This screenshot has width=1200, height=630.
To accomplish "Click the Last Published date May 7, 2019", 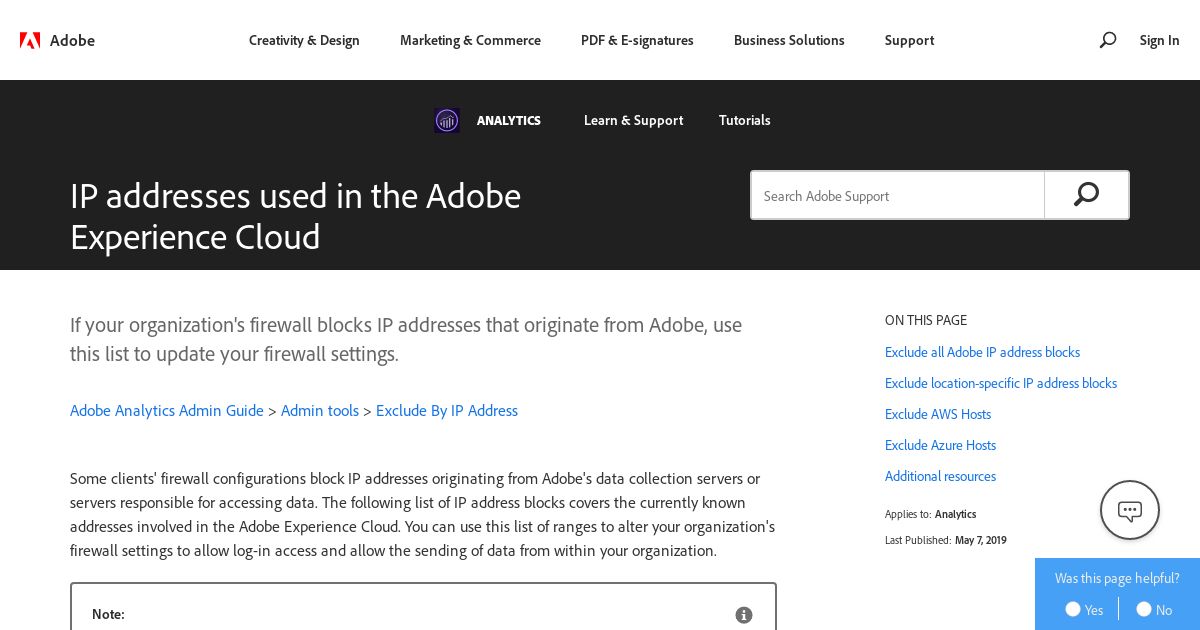I will [981, 540].
